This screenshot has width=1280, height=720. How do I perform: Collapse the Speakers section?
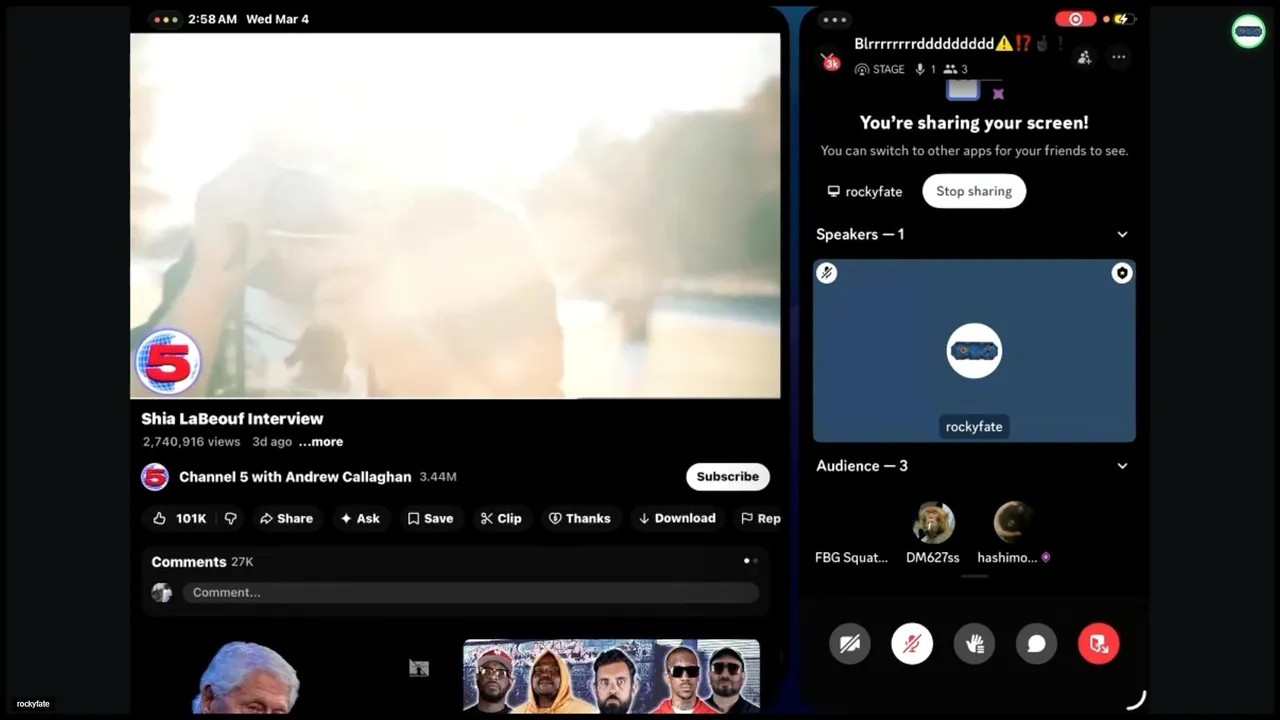point(1122,234)
